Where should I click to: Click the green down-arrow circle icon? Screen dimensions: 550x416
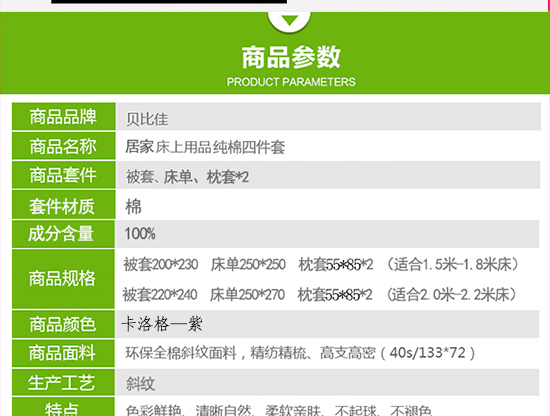click(289, 20)
